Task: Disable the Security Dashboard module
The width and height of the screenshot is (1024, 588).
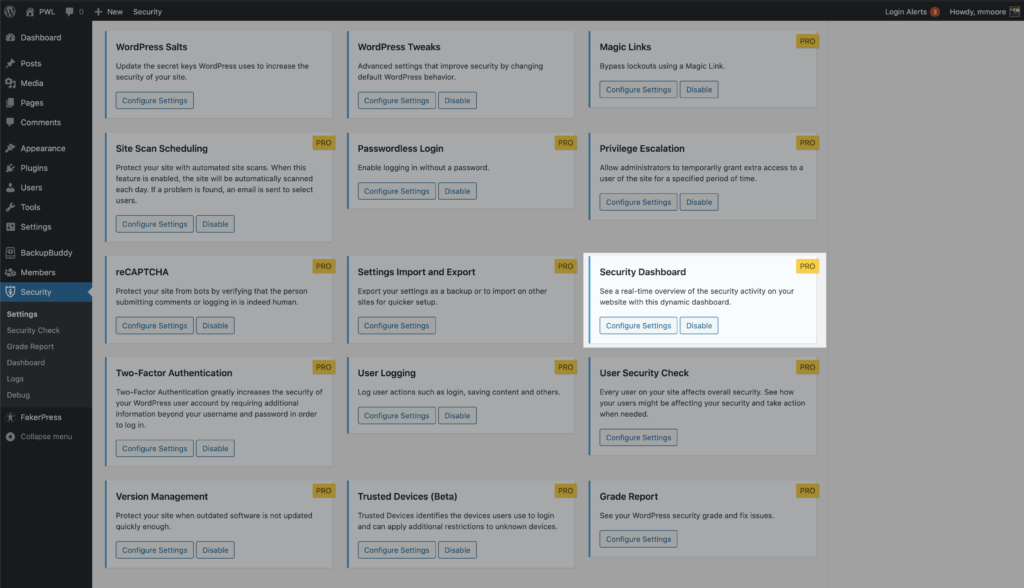Action: pos(699,325)
